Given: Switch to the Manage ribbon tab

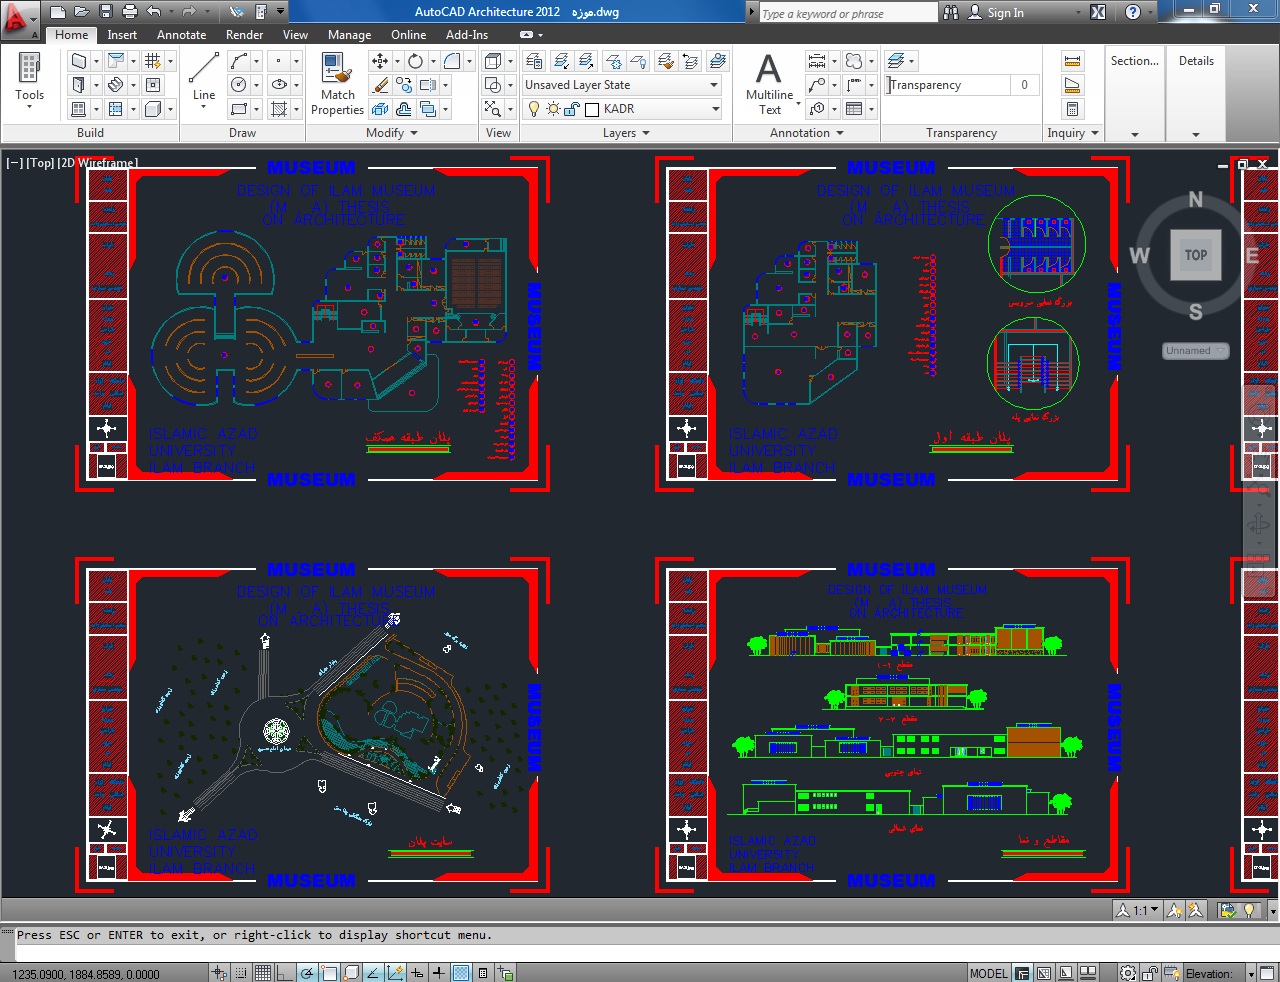Looking at the screenshot, I should 349,34.
